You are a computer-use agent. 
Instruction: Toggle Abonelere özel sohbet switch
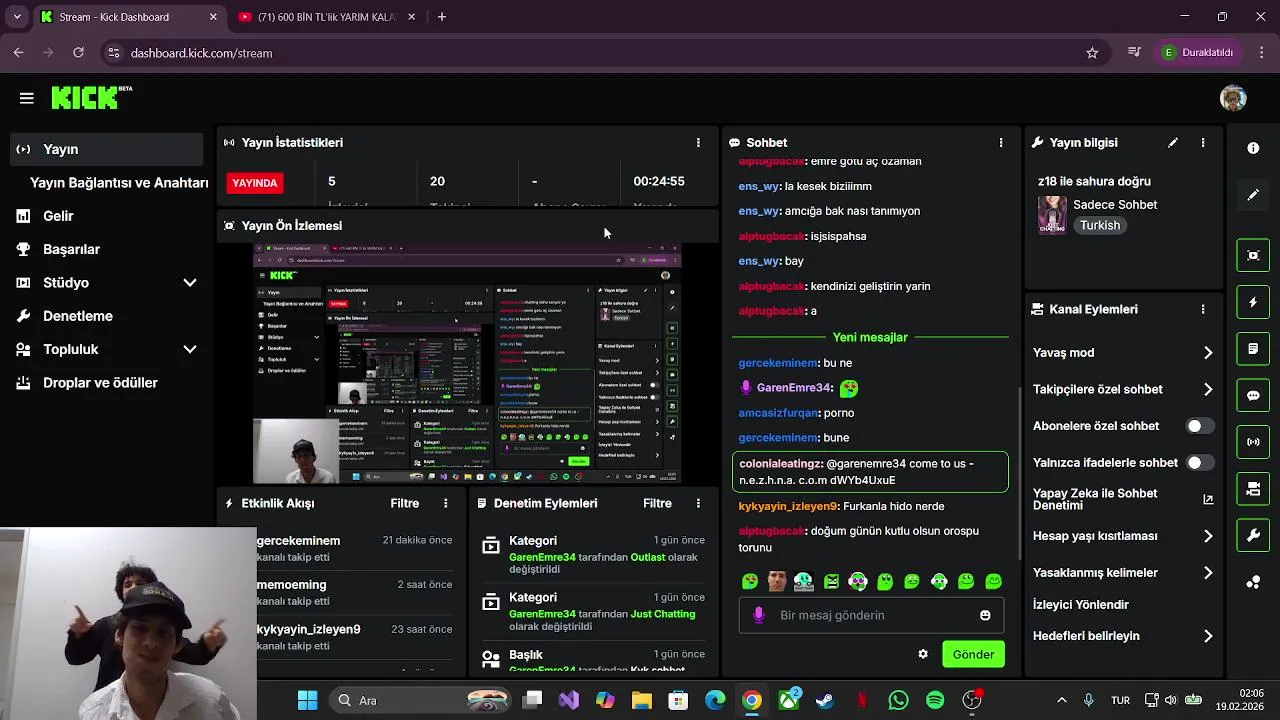coord(1199,426)
